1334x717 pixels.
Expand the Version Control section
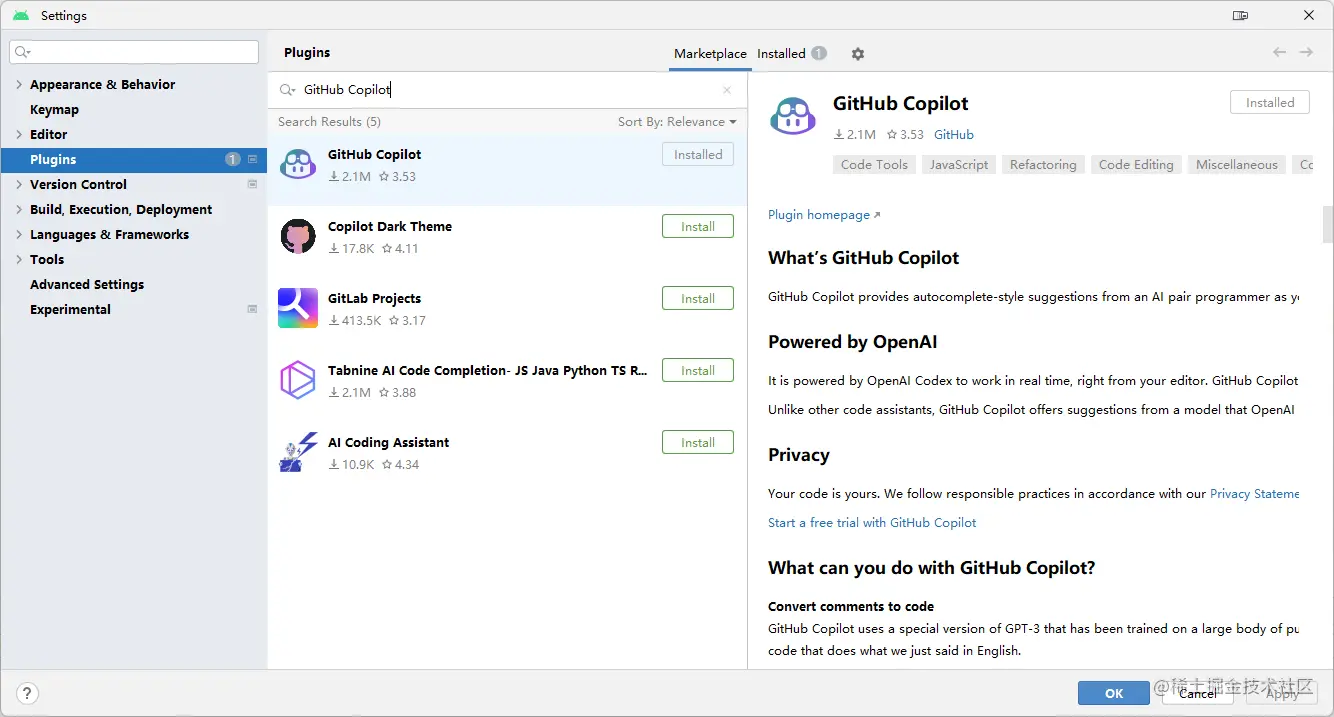pos(19,185)
